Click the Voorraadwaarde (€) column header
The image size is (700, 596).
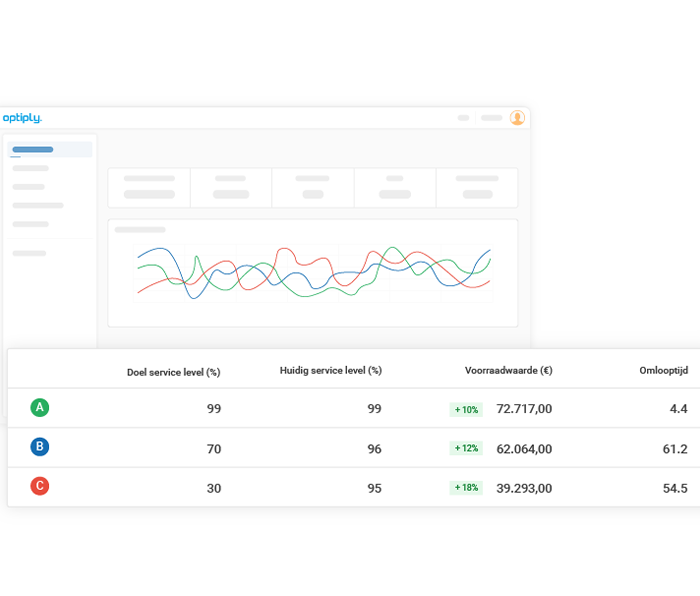pos(508,371)
